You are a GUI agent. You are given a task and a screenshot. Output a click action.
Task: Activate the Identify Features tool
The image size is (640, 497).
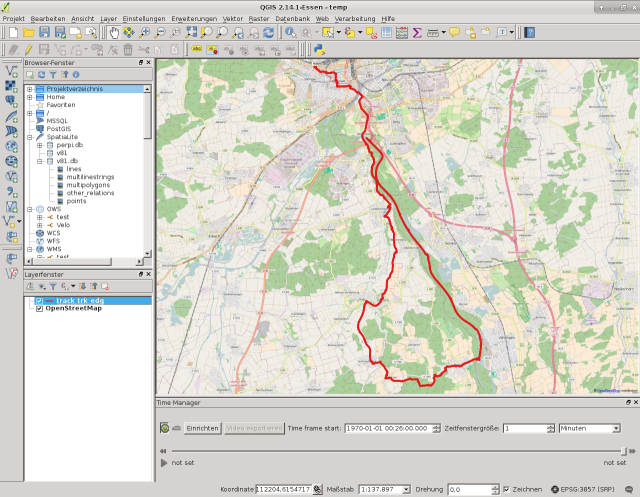point(290,32)
